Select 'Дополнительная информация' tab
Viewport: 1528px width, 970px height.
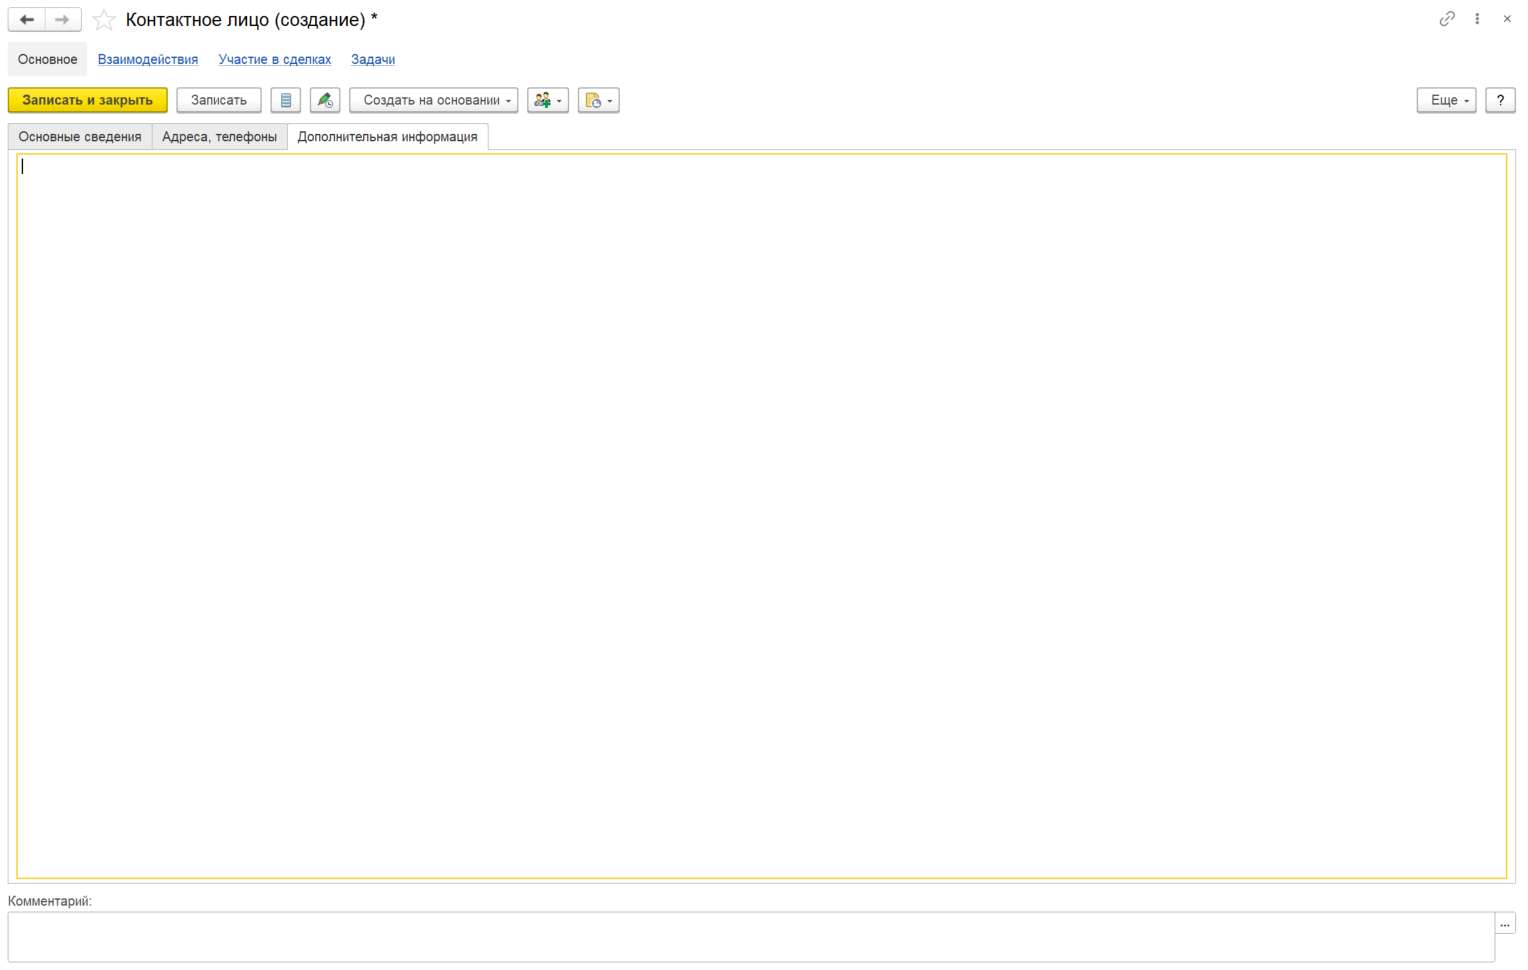click(x=388, y=137)
